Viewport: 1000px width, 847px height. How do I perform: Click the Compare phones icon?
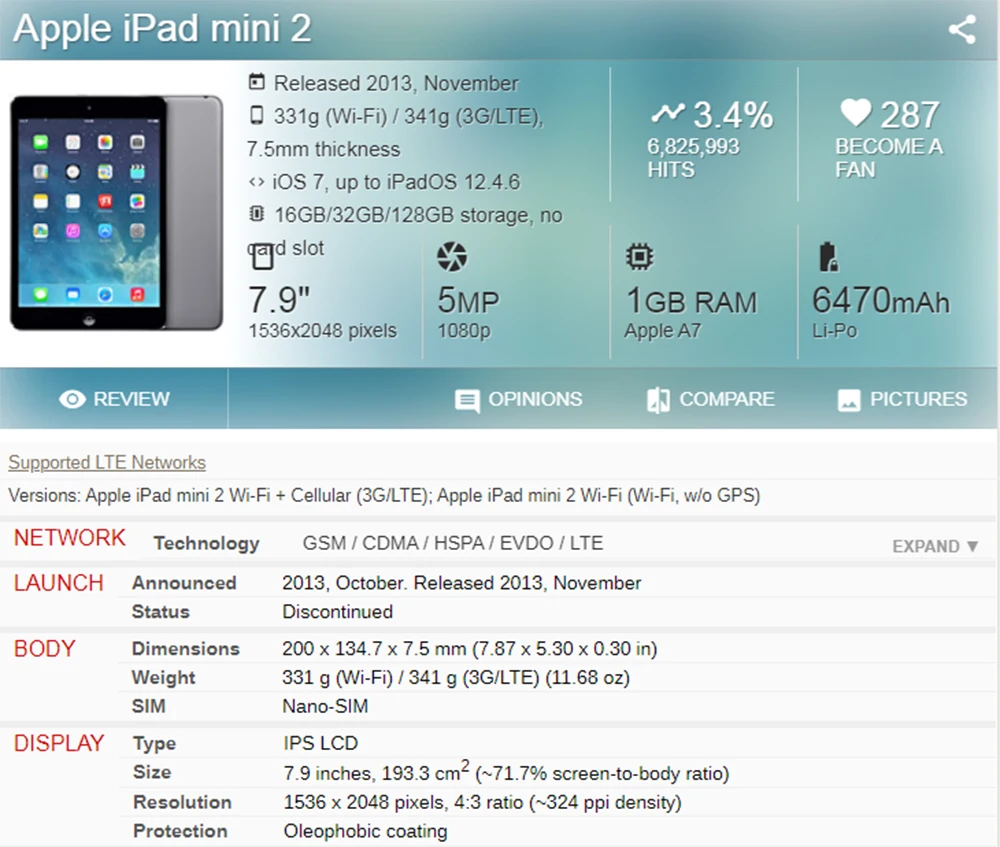pos(658,401)
